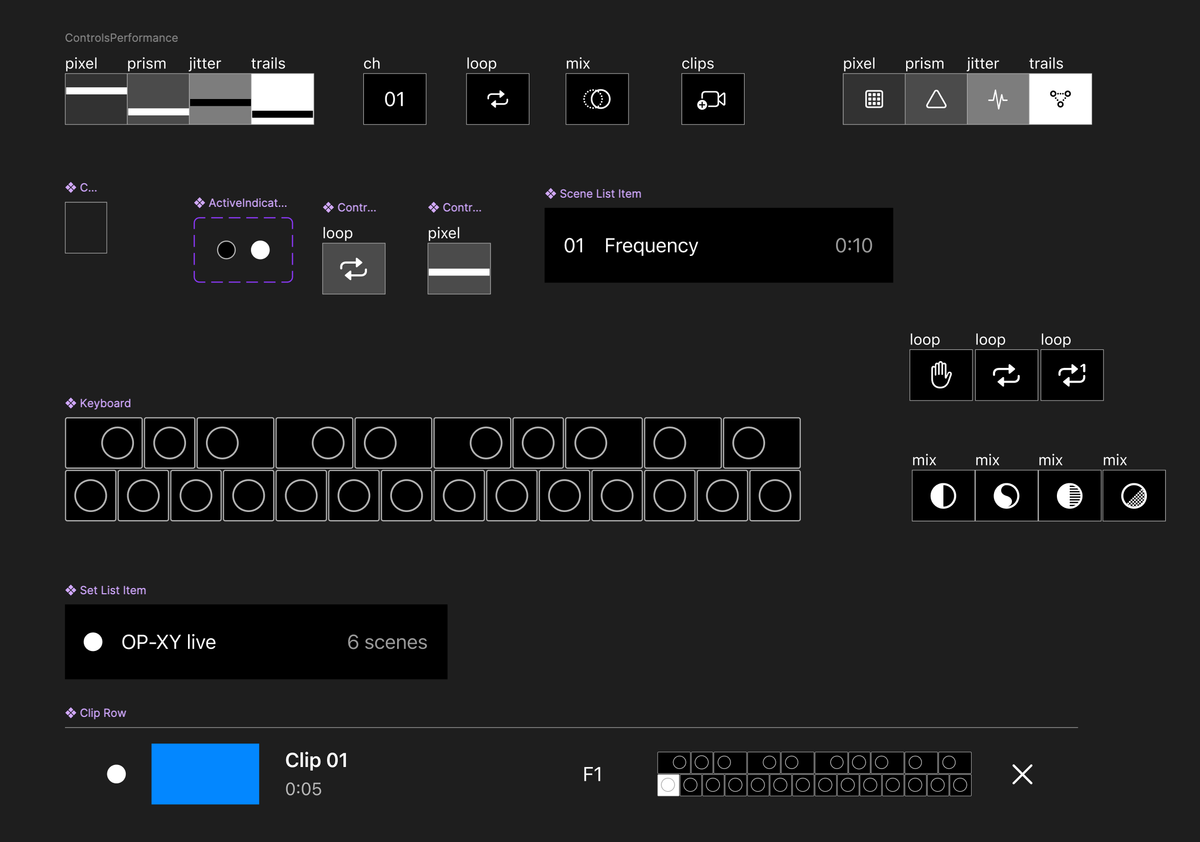Adjust the pixel slider in ControlsPerformance row
The height and width of the screenshot is (842, 1200).
96,99
